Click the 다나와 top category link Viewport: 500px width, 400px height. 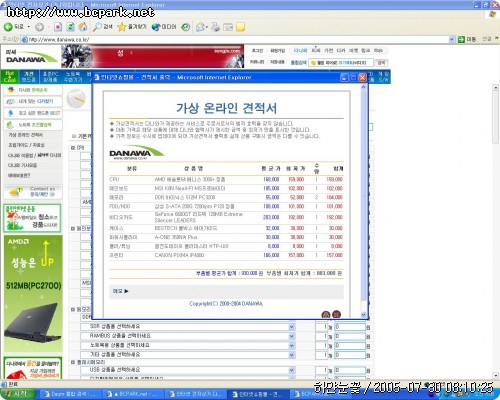pos(300,51)
